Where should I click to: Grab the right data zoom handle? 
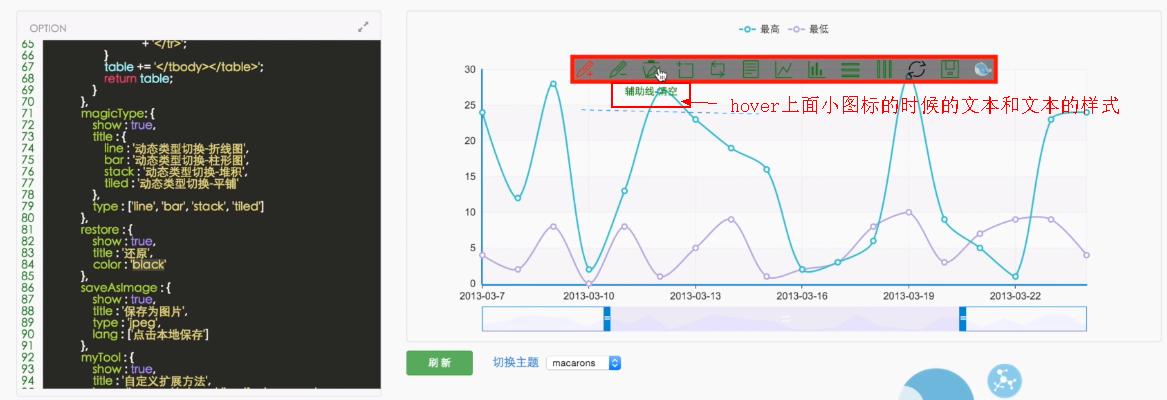962,318
